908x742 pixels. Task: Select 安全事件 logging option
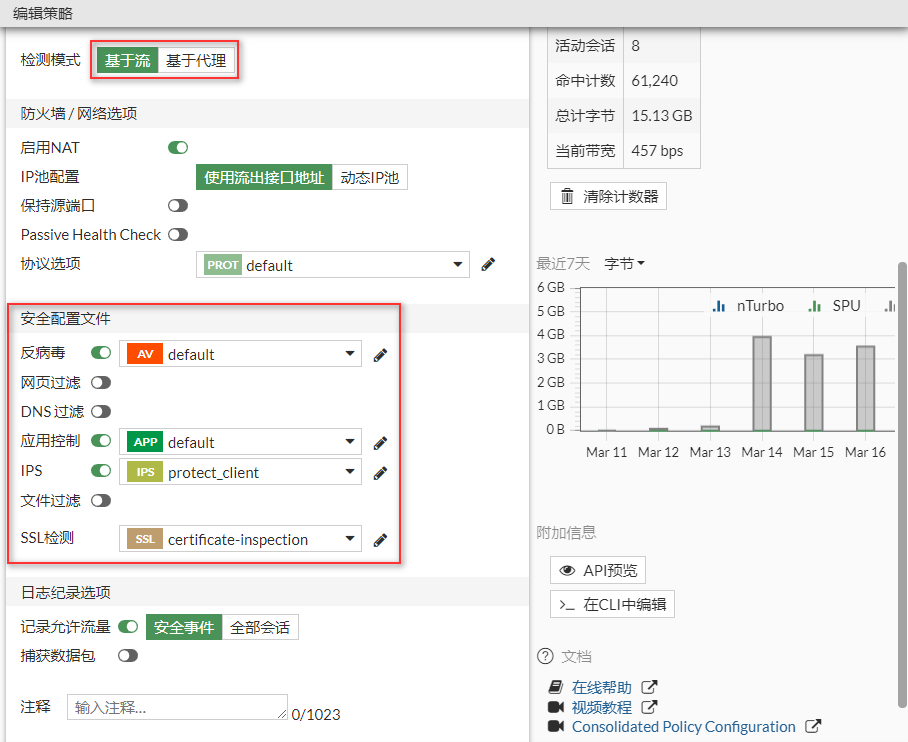pos(184,627)
